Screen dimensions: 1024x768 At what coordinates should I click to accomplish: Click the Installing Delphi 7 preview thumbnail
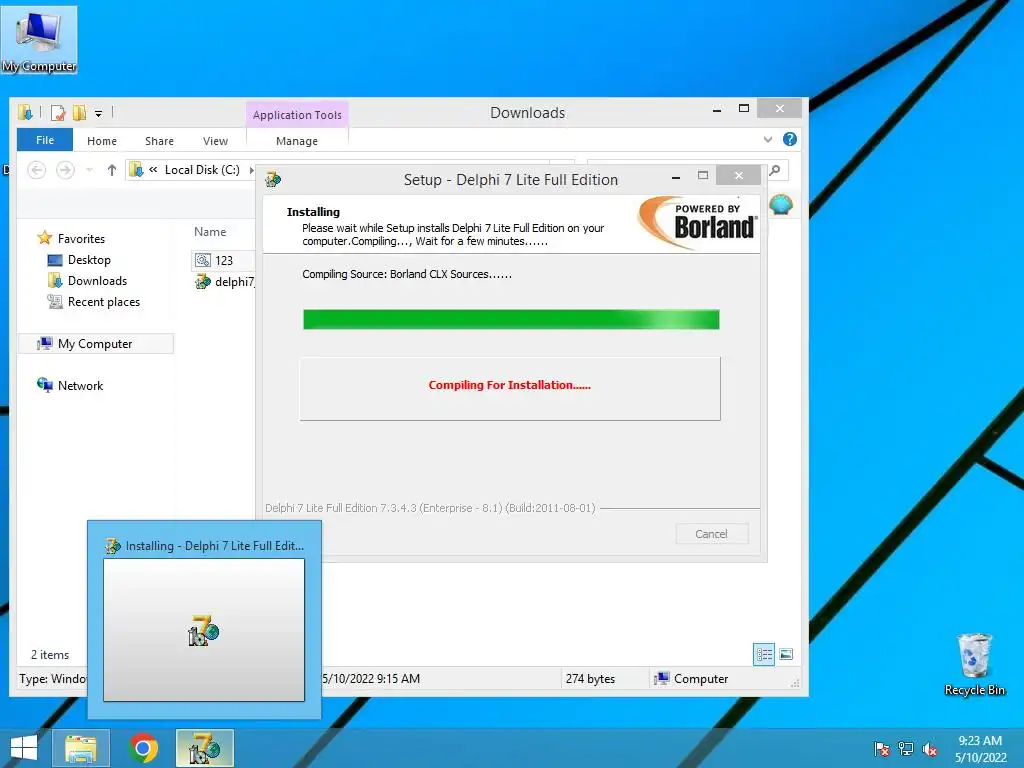[x=204, y=630]
